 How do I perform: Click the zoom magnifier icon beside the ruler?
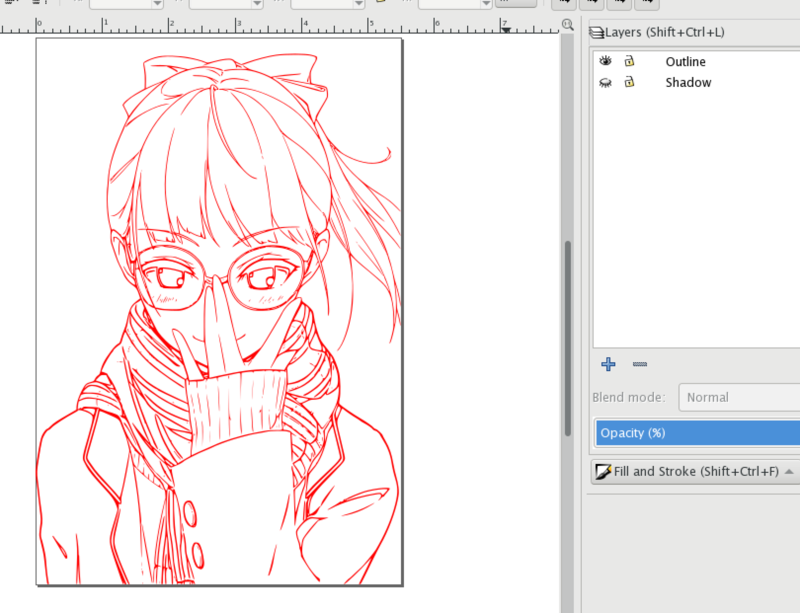click(568, 25)
